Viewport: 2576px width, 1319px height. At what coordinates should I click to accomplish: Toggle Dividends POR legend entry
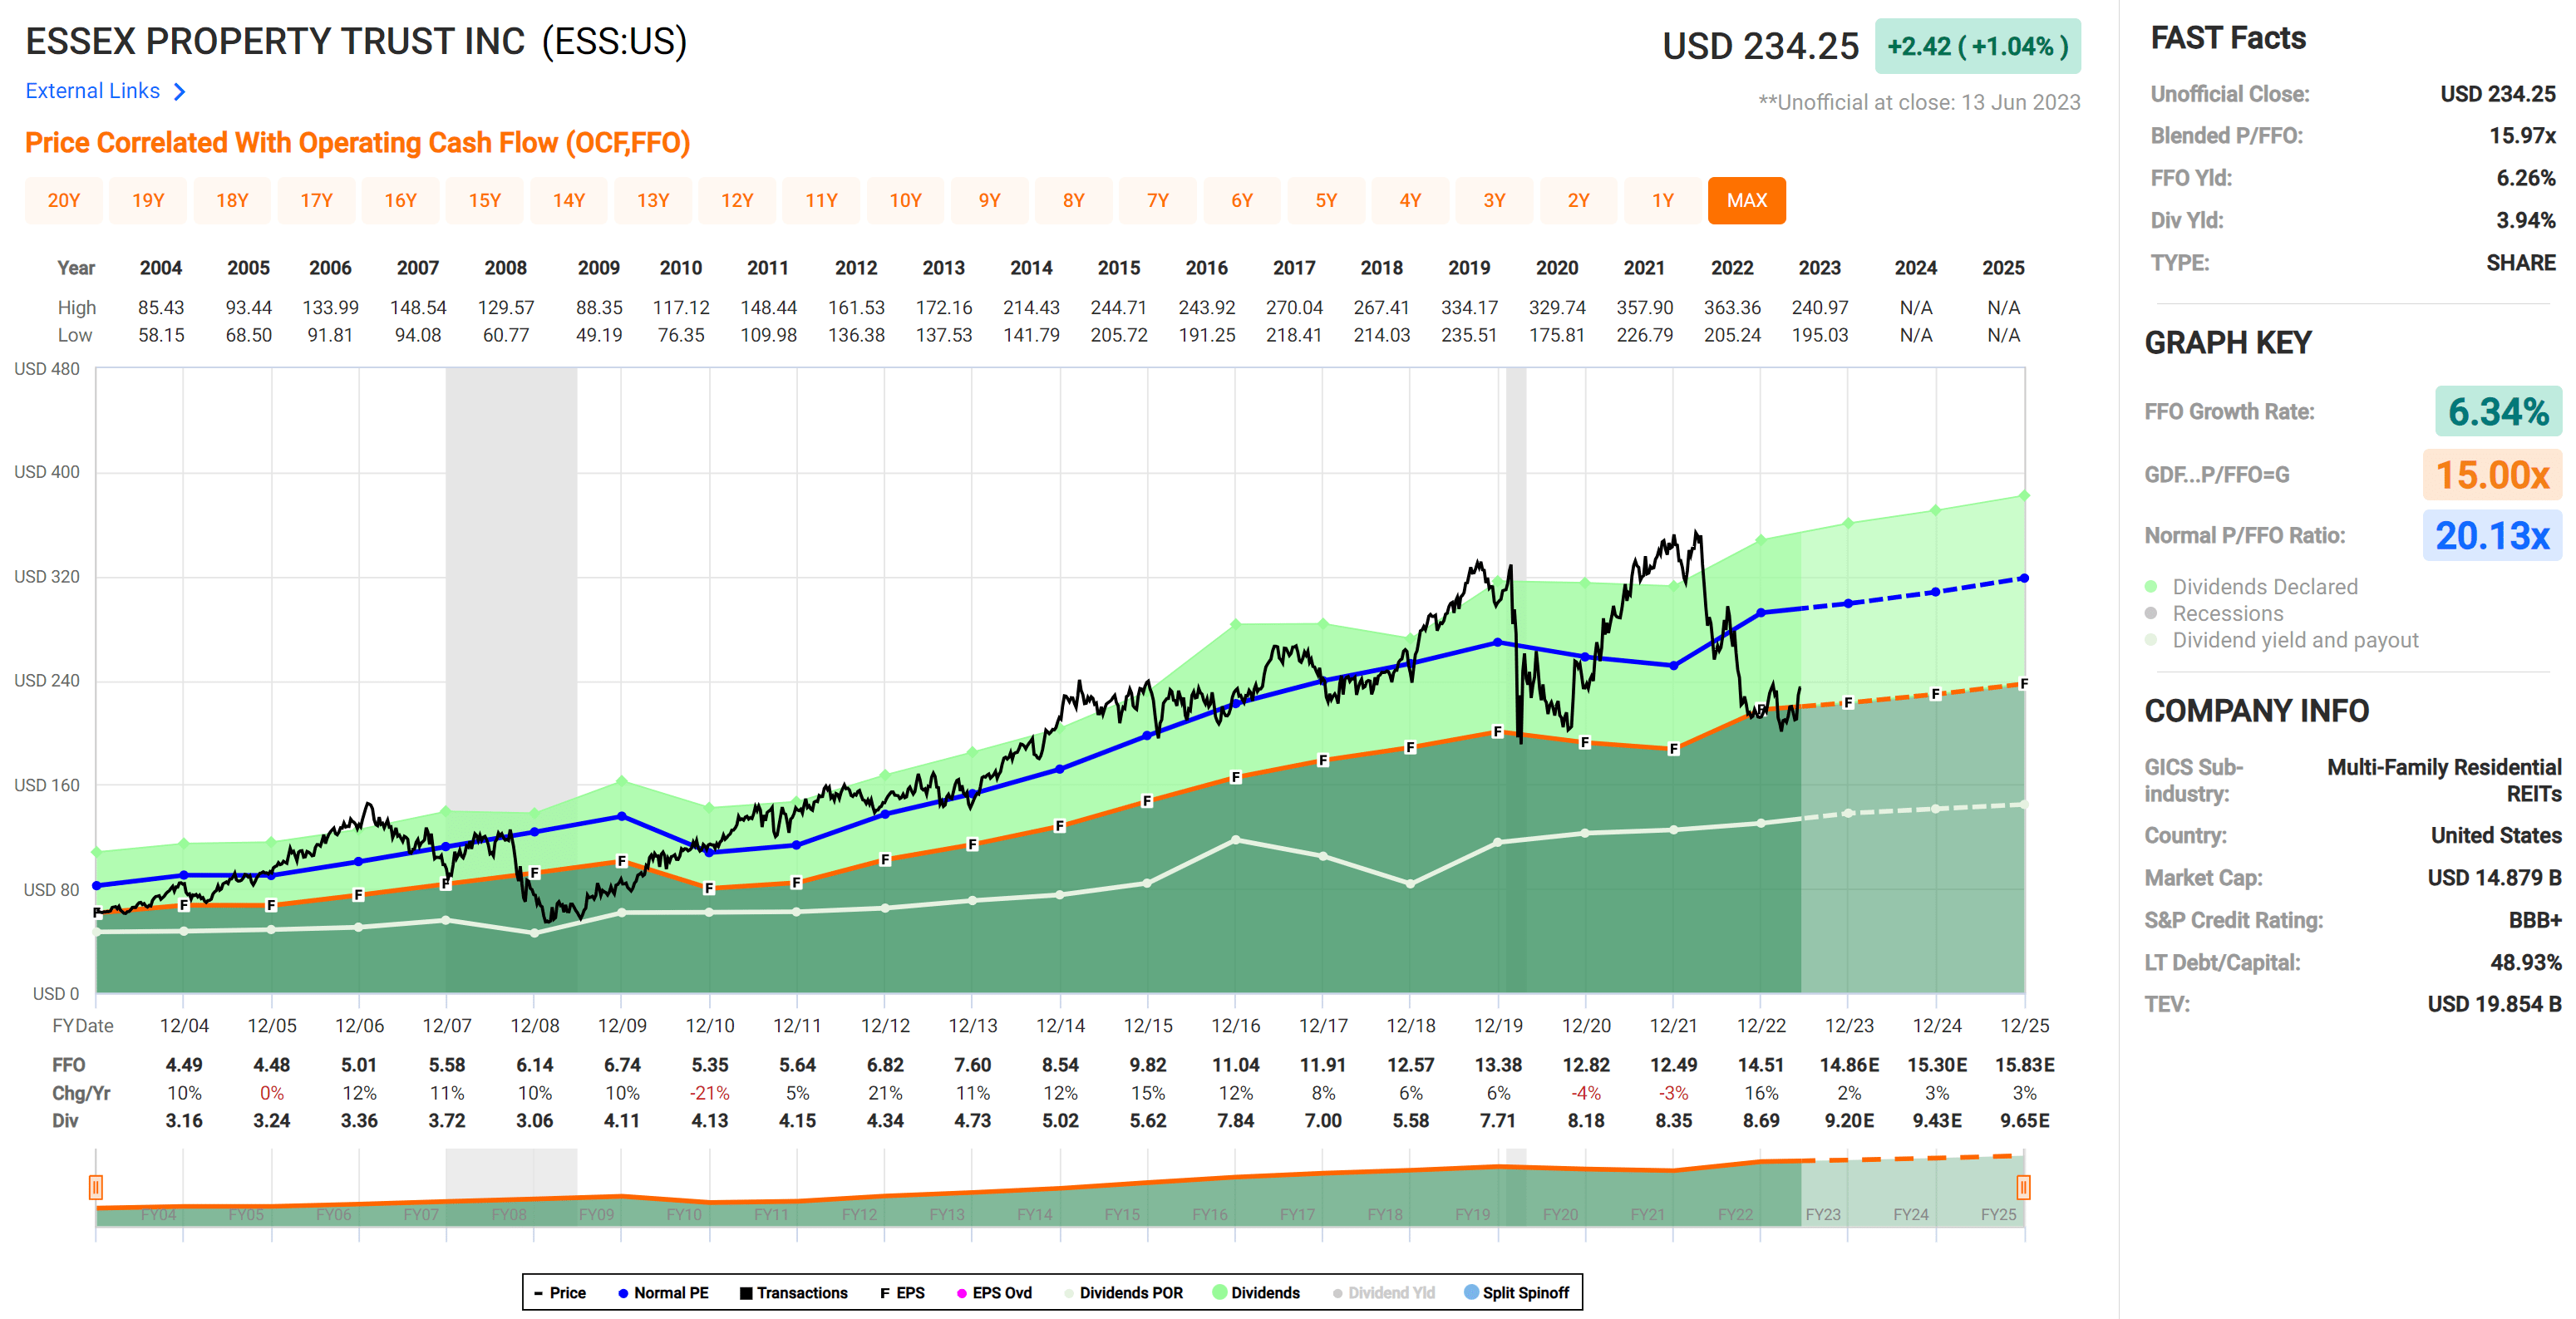[1124, 1292]
